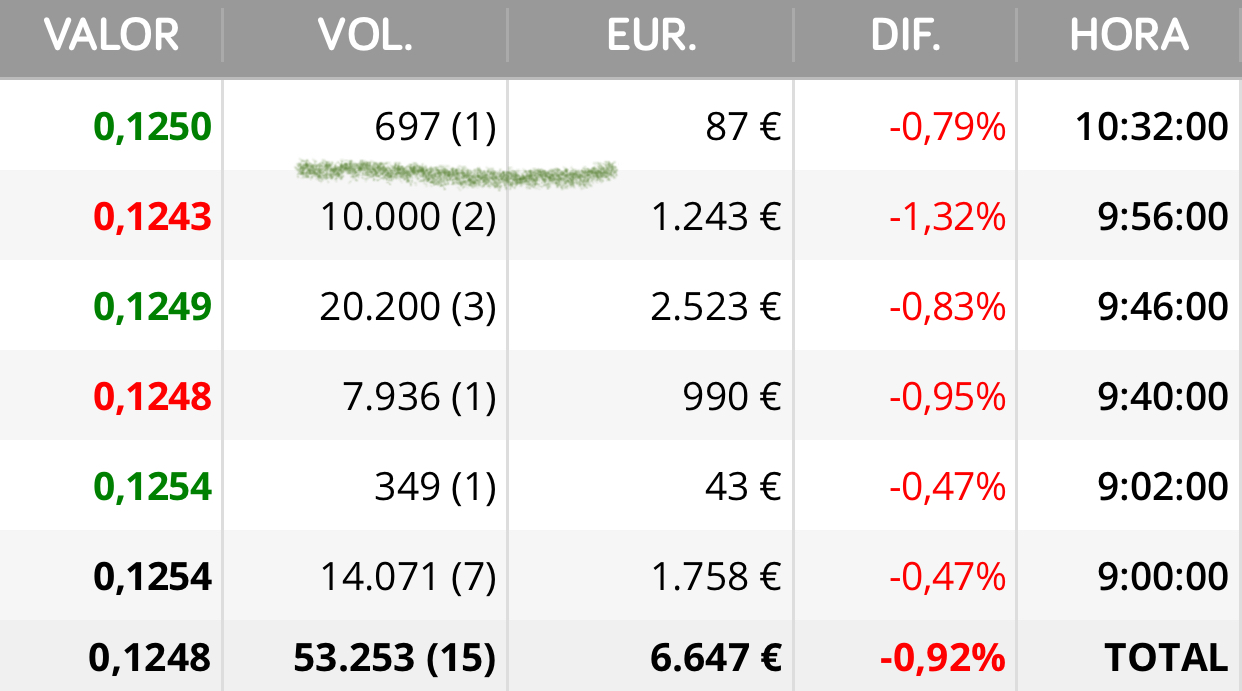Click the DIF. column header
This screenshot has height=691, width=1242.
tap(905, 36)
